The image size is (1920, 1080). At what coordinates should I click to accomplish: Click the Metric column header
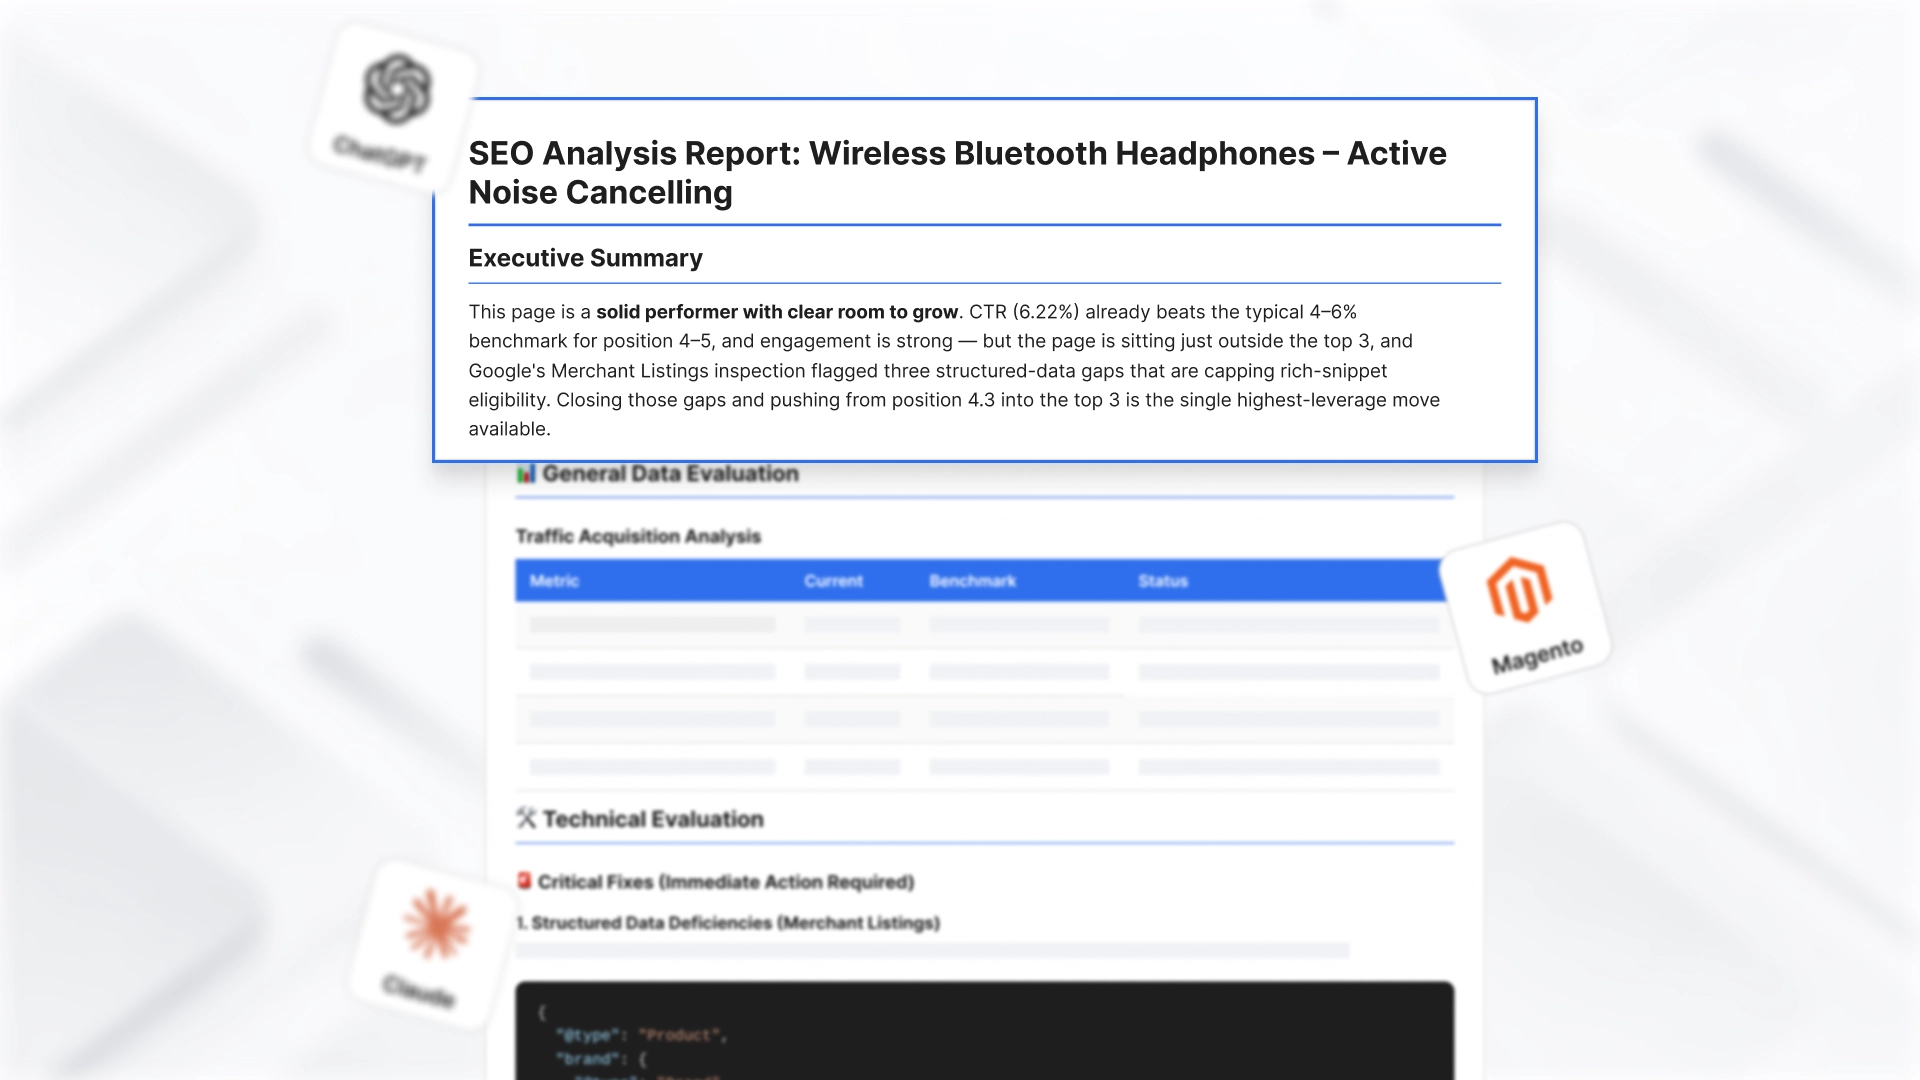(x=554, y=581)
